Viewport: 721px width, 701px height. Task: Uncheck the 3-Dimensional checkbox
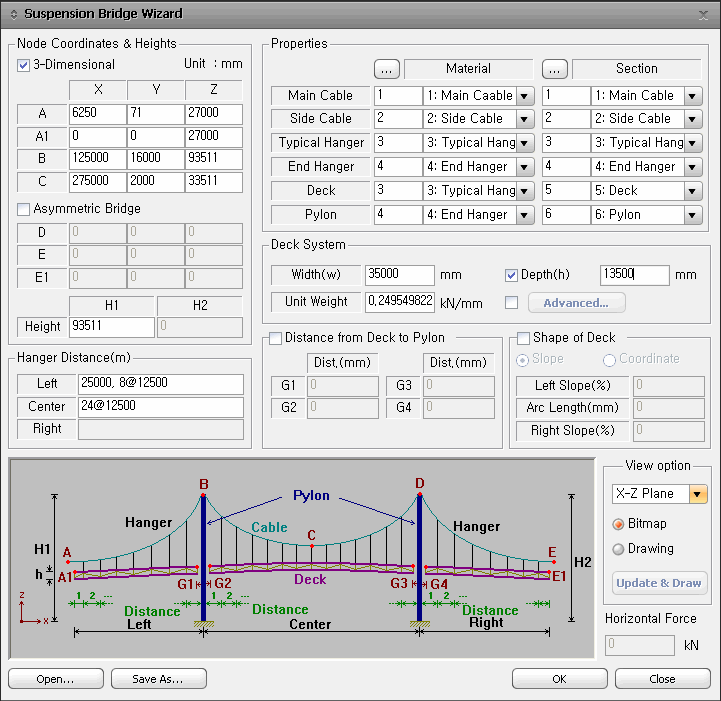click(24, 65)
